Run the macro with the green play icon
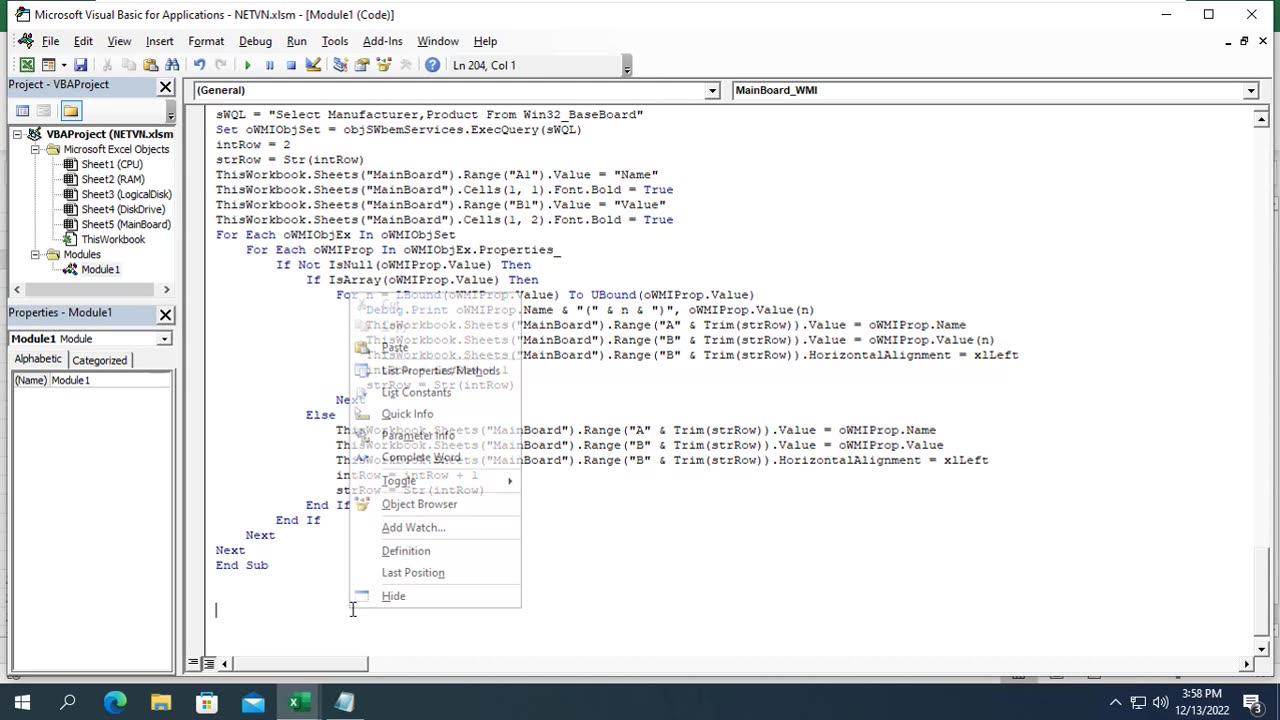This screenshot has width=1280, height=720. (247, 65)
